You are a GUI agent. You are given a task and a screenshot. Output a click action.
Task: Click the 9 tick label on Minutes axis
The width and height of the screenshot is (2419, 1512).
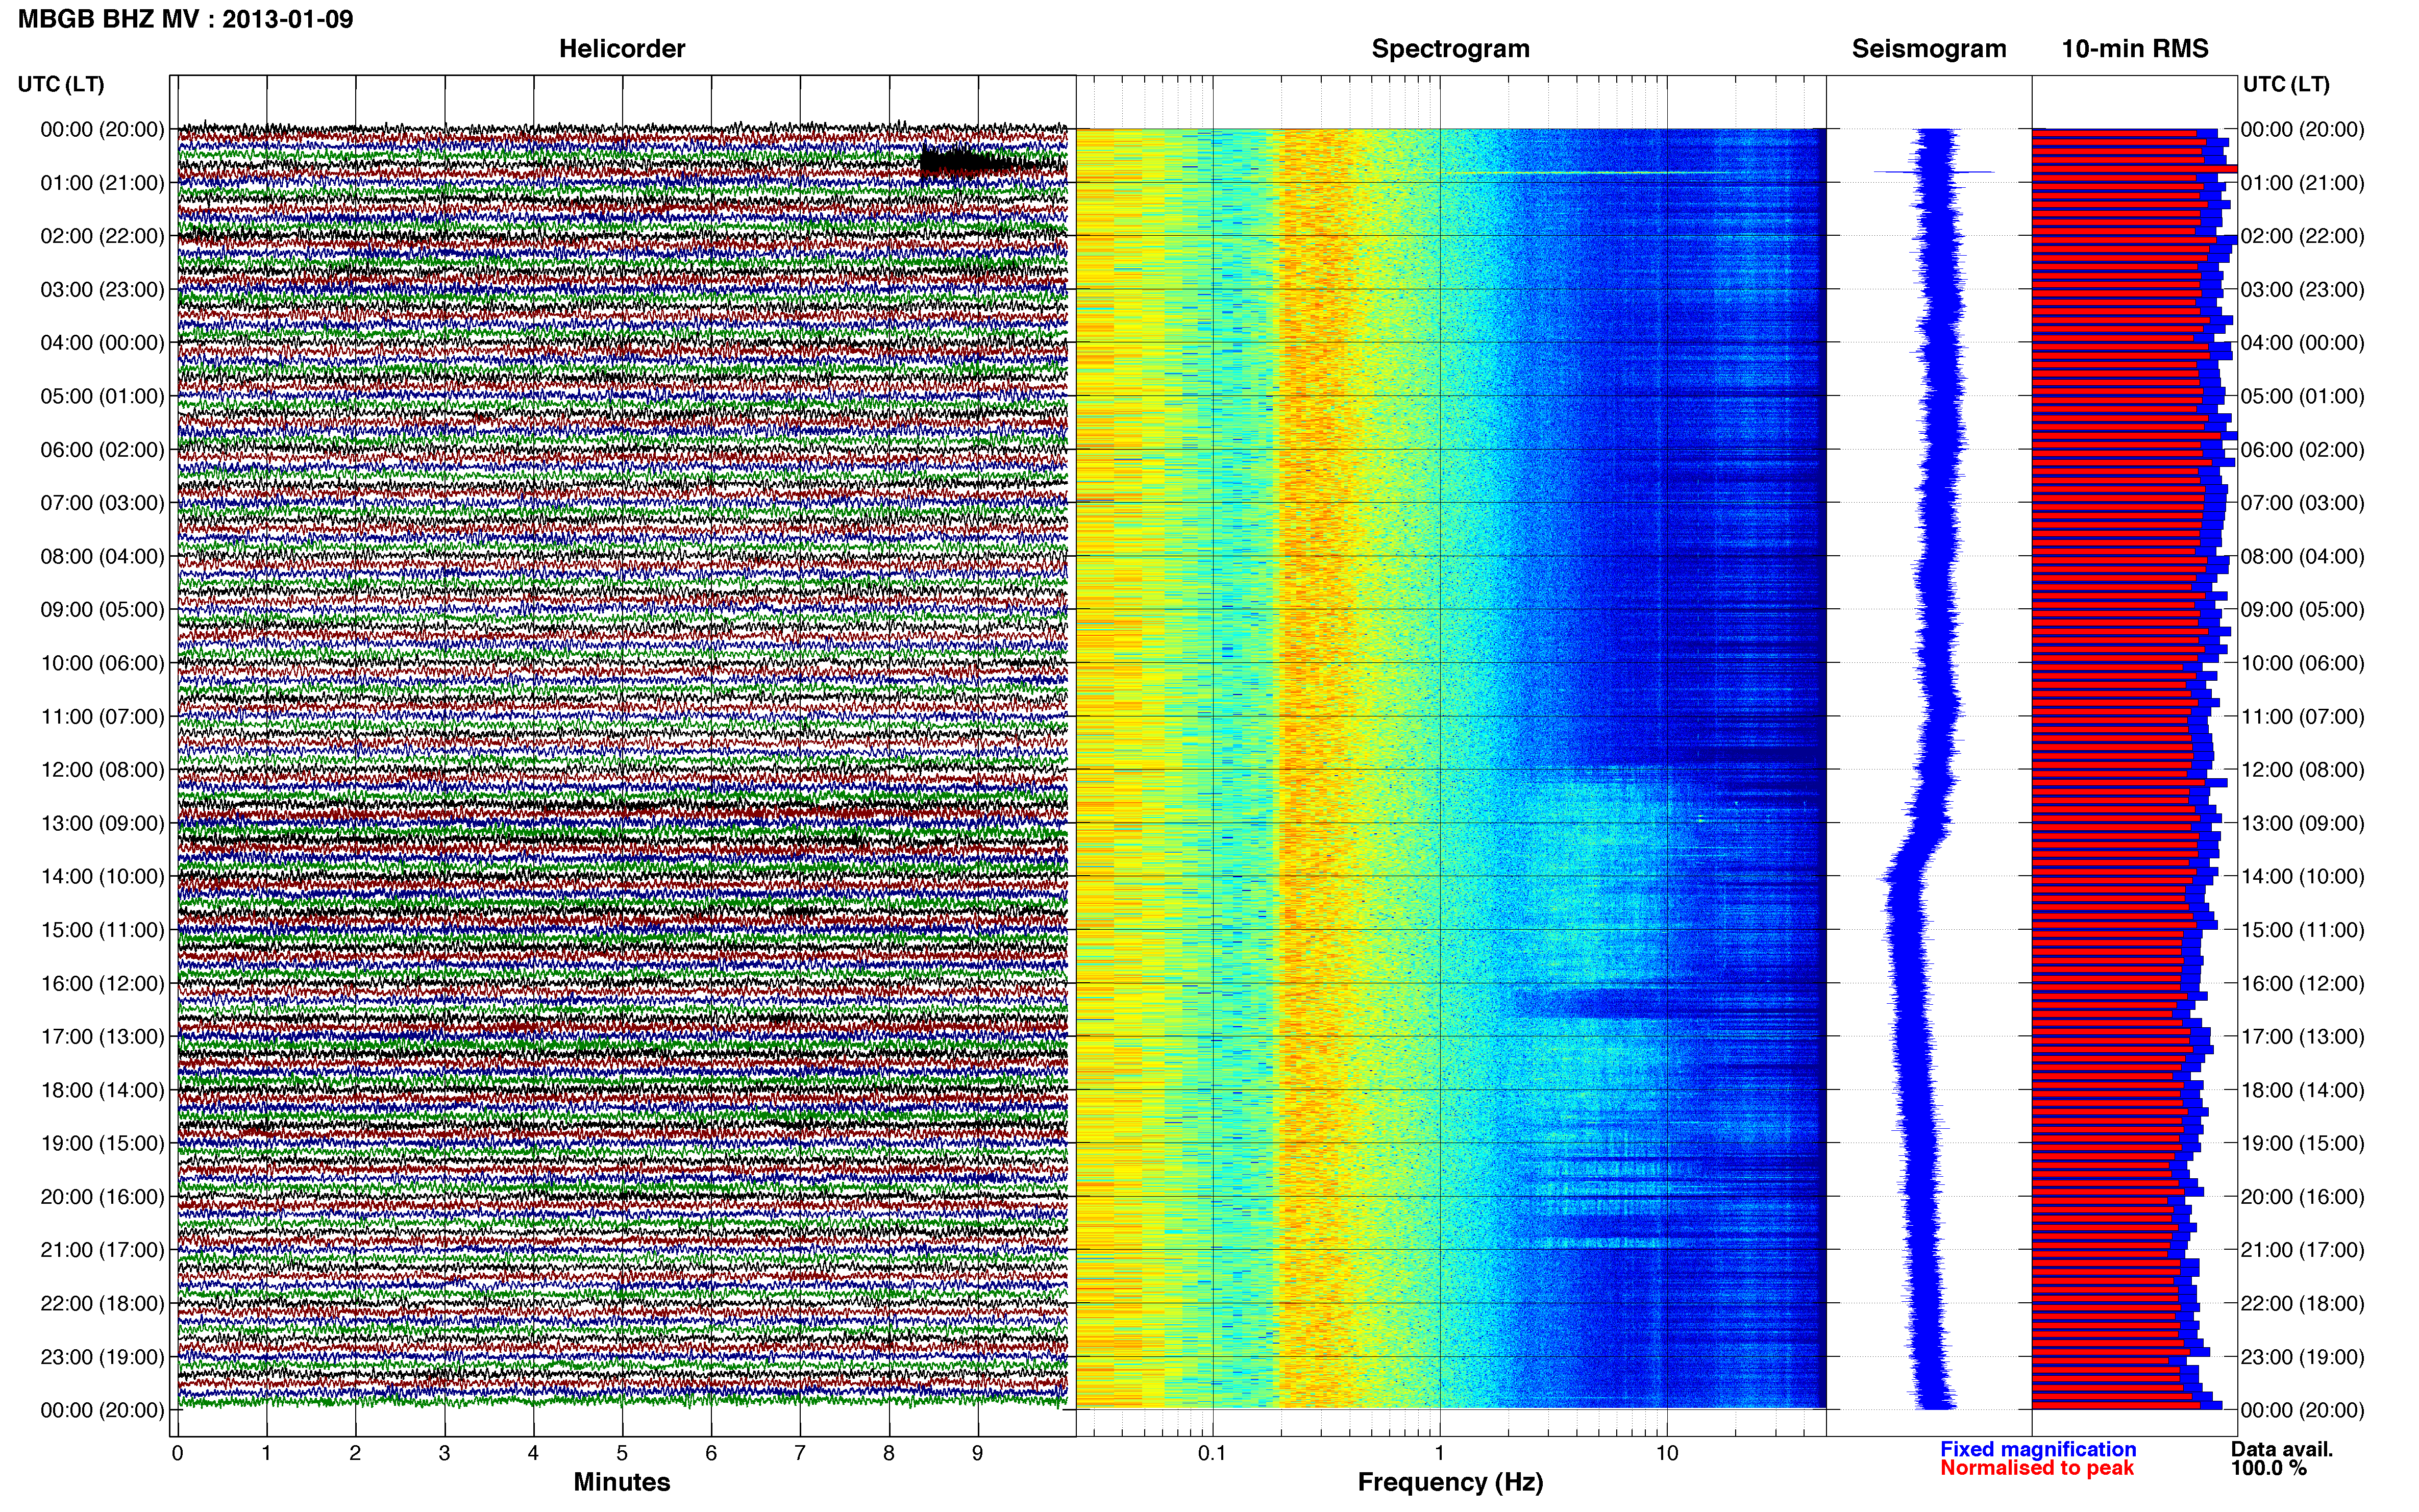coord(978,1454)
